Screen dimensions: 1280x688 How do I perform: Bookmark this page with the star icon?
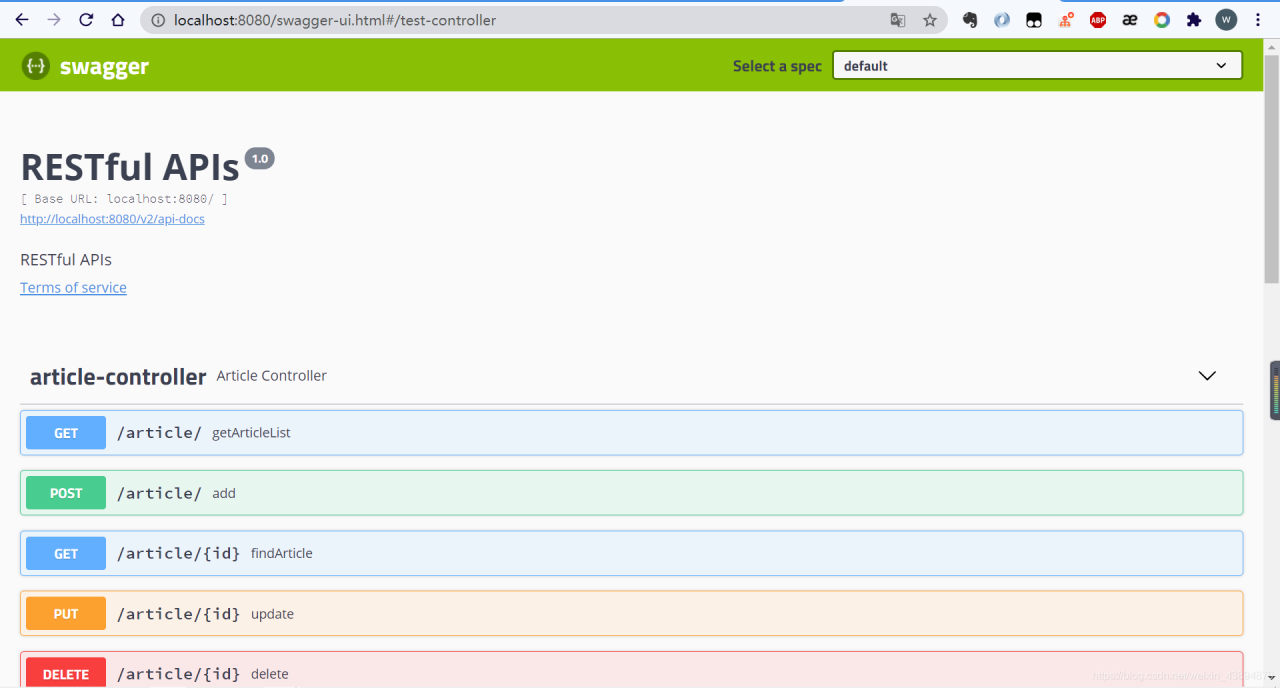tap(929, 20)
